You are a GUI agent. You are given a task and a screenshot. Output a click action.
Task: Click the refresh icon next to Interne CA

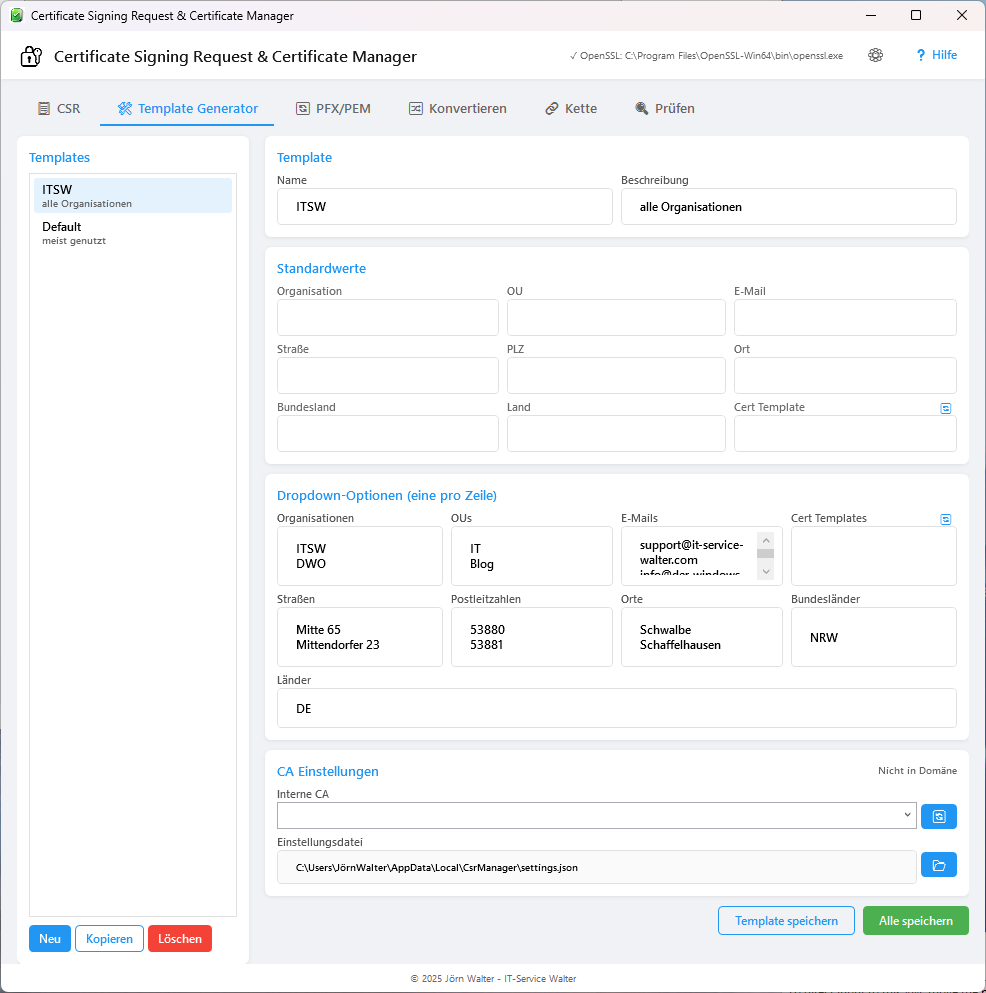point(938,815)
